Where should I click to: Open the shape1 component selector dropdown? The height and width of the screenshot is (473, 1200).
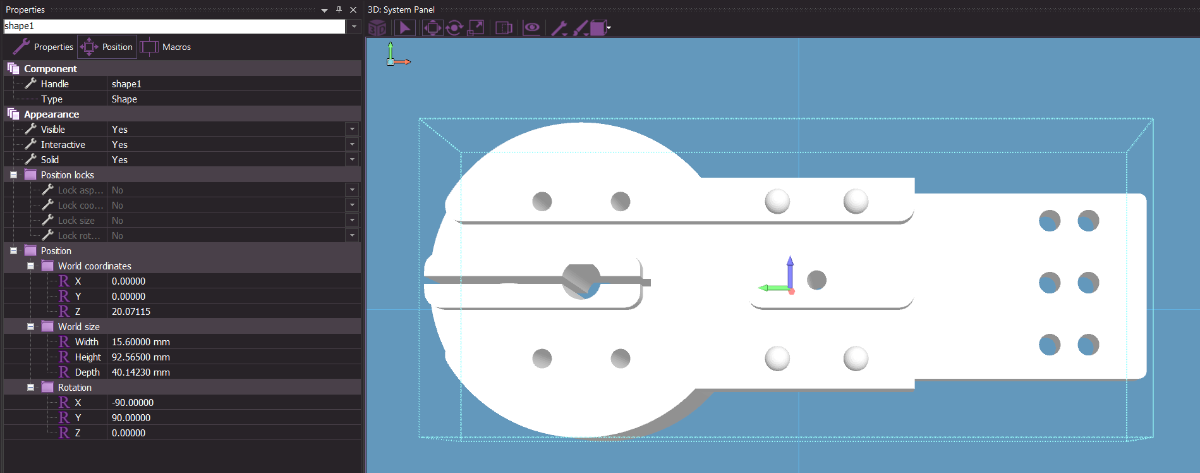[352, 26]
